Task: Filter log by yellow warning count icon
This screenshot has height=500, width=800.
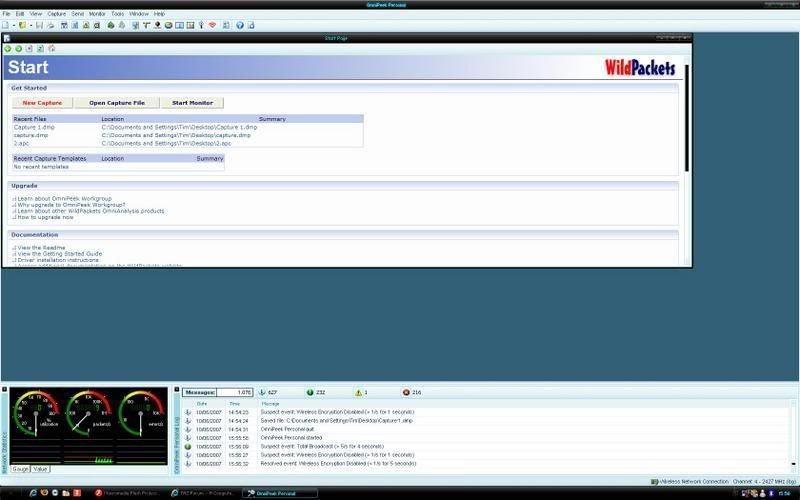Action: point(356,392)
